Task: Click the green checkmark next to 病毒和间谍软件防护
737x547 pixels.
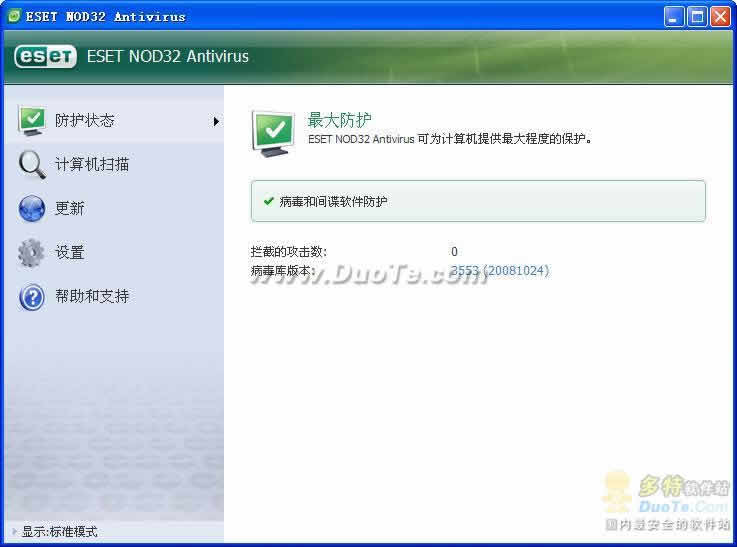Action: (x=269, y=202)
